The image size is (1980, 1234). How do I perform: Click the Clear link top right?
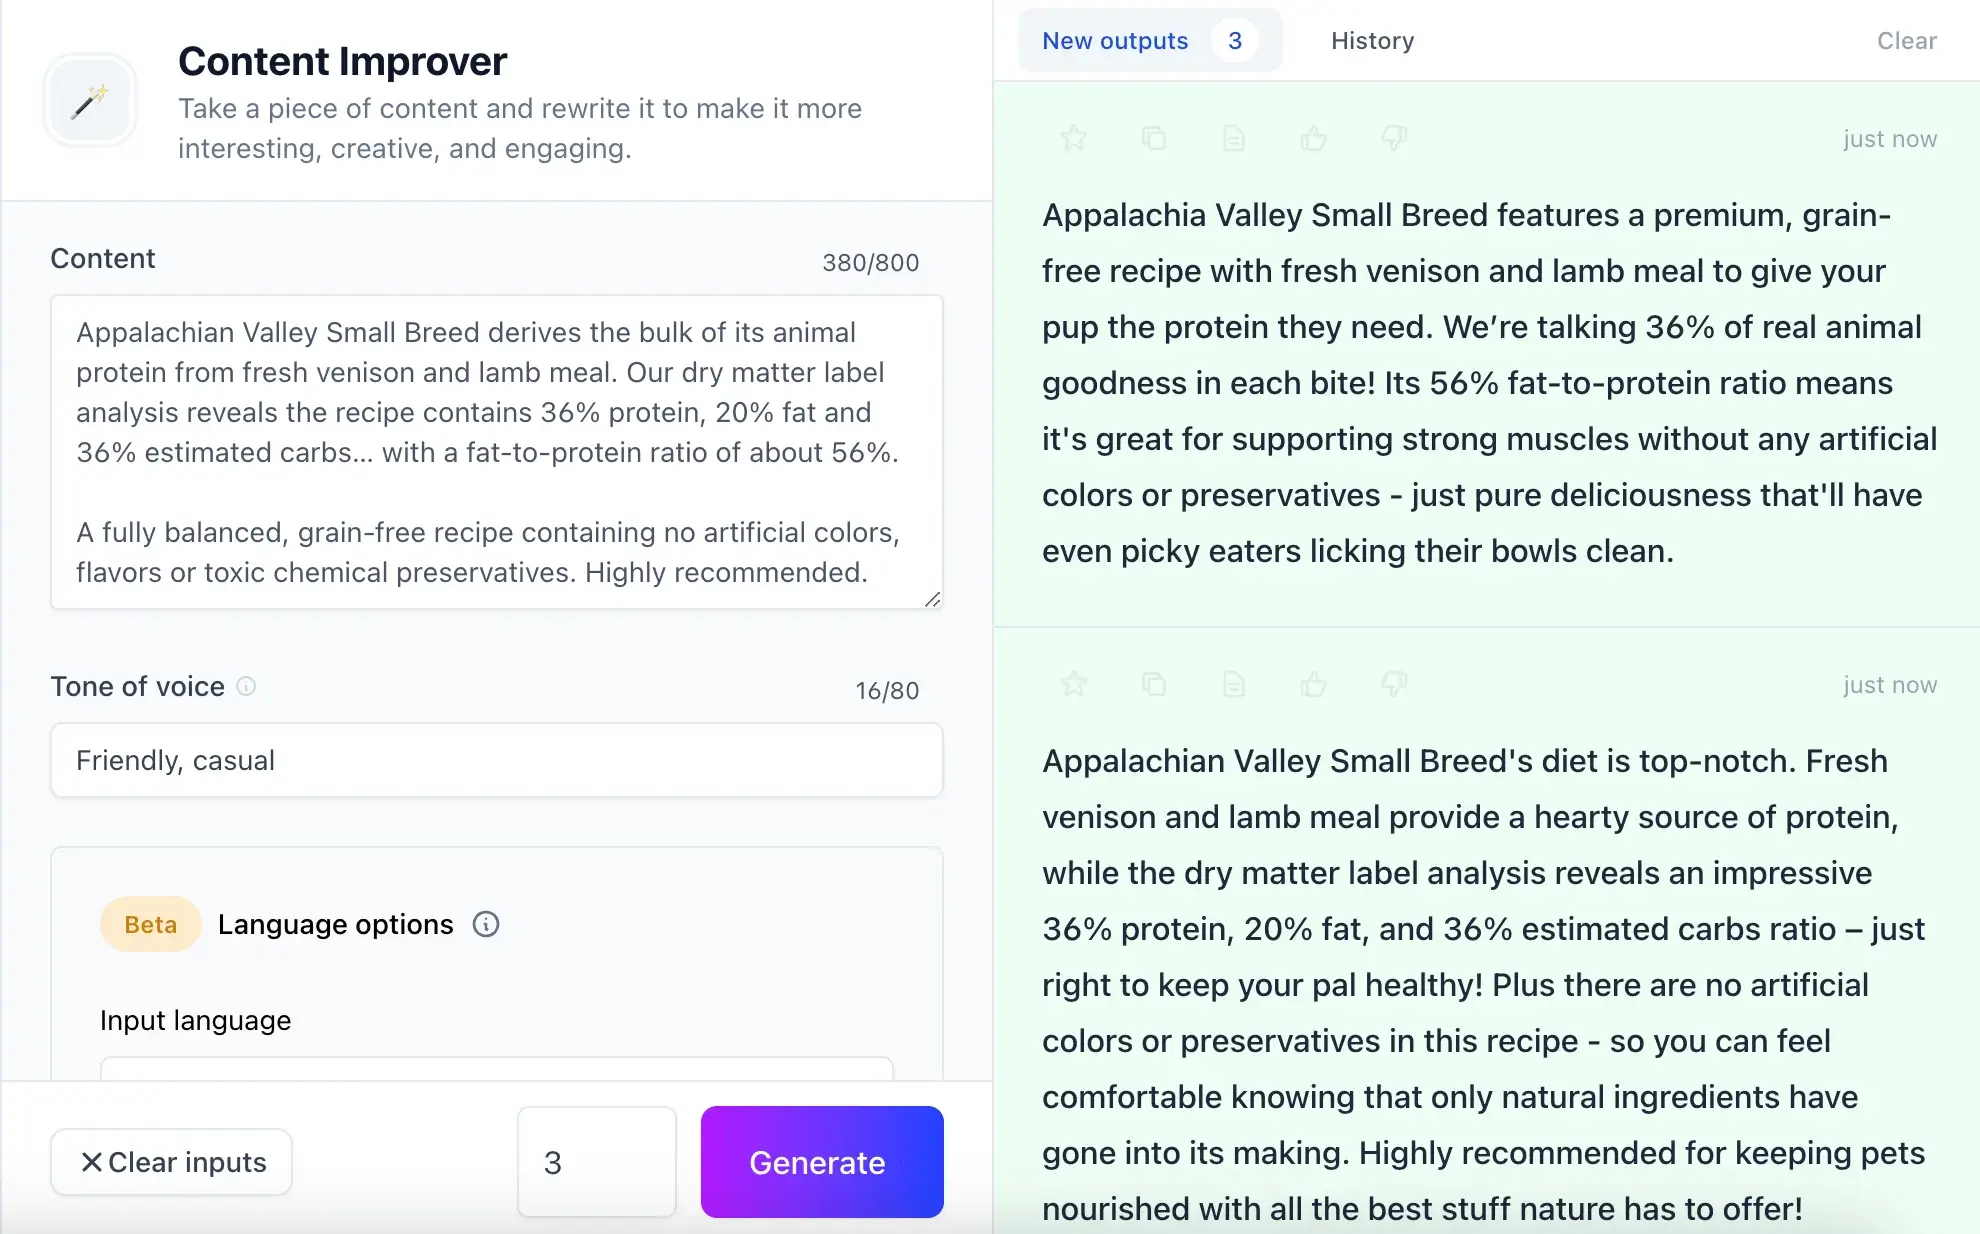(1906, 40)
